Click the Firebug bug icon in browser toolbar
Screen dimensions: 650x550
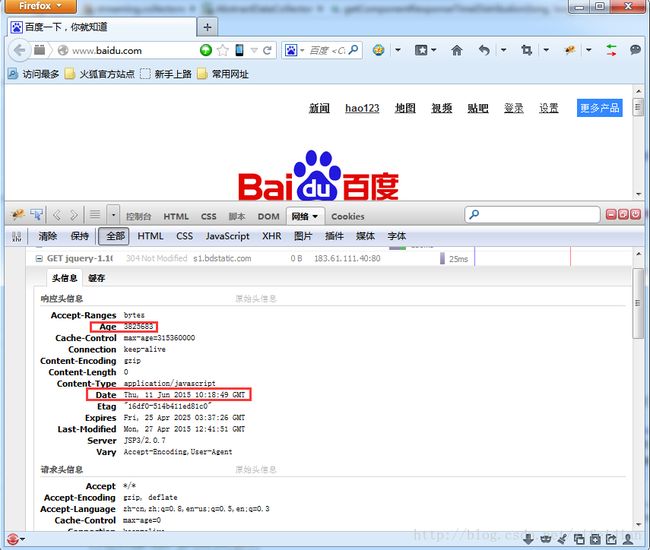point(570,51)
